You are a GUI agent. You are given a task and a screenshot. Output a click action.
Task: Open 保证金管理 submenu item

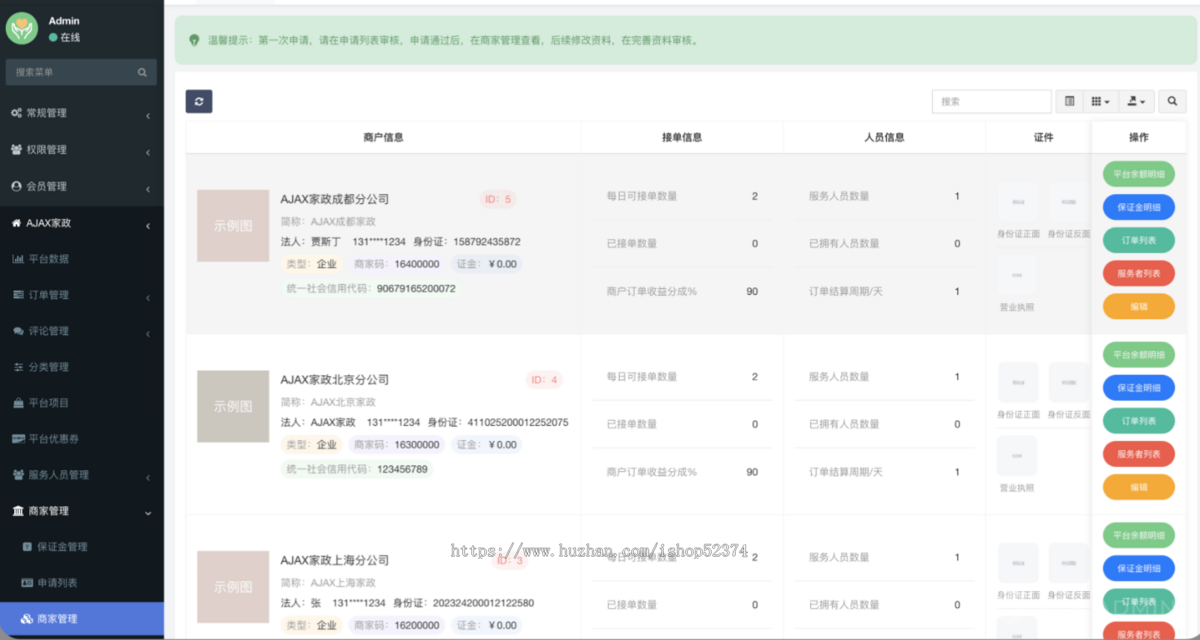coord(82,547)
